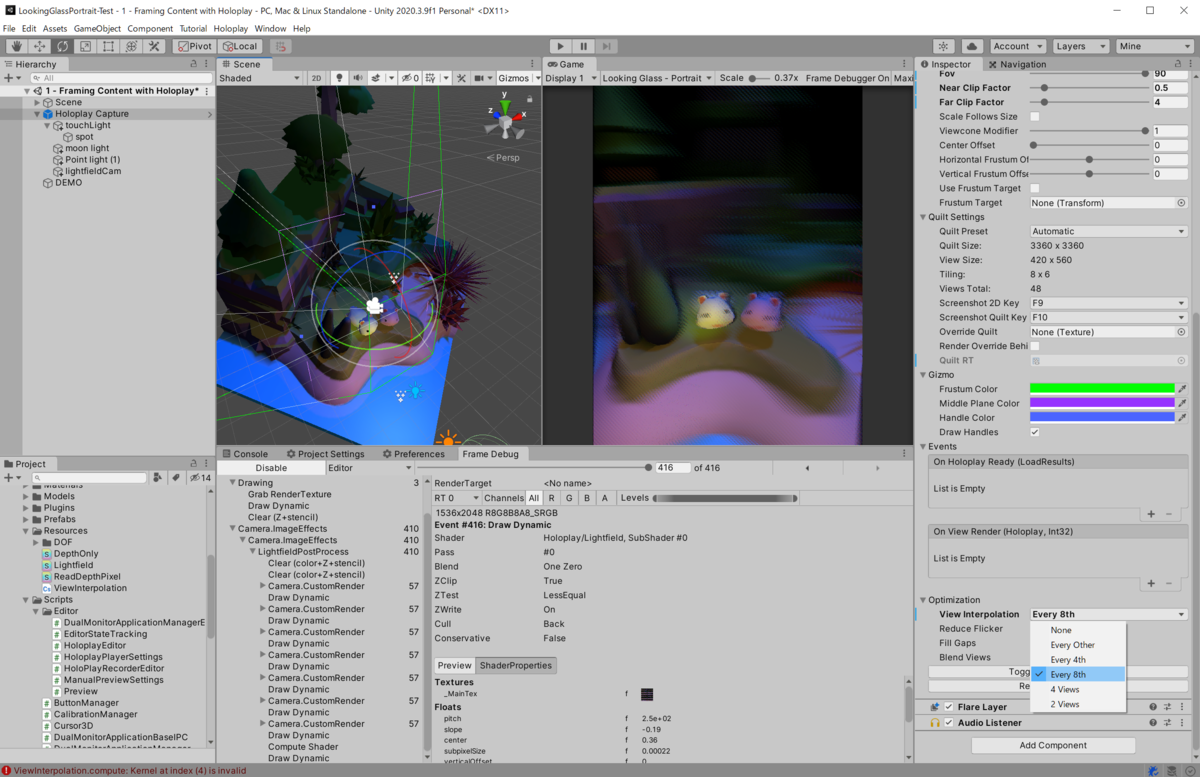The height and width of the screenshot is (777, 1200).
Task: Open Flare Layer help icon
Action: (1153, 707)
